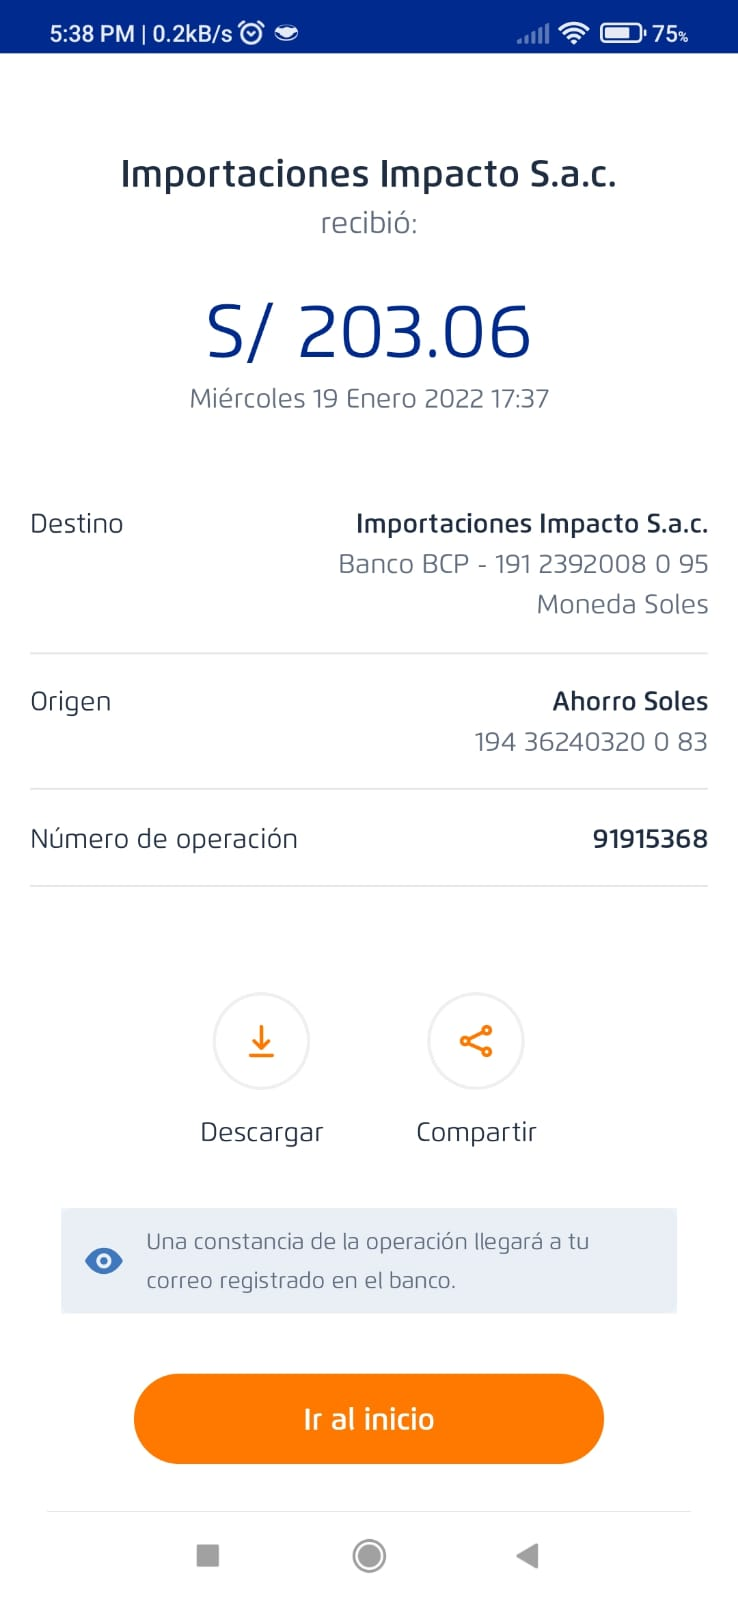
Task: Tap the S/ 203.06 amount
Action: pos(369,332)
